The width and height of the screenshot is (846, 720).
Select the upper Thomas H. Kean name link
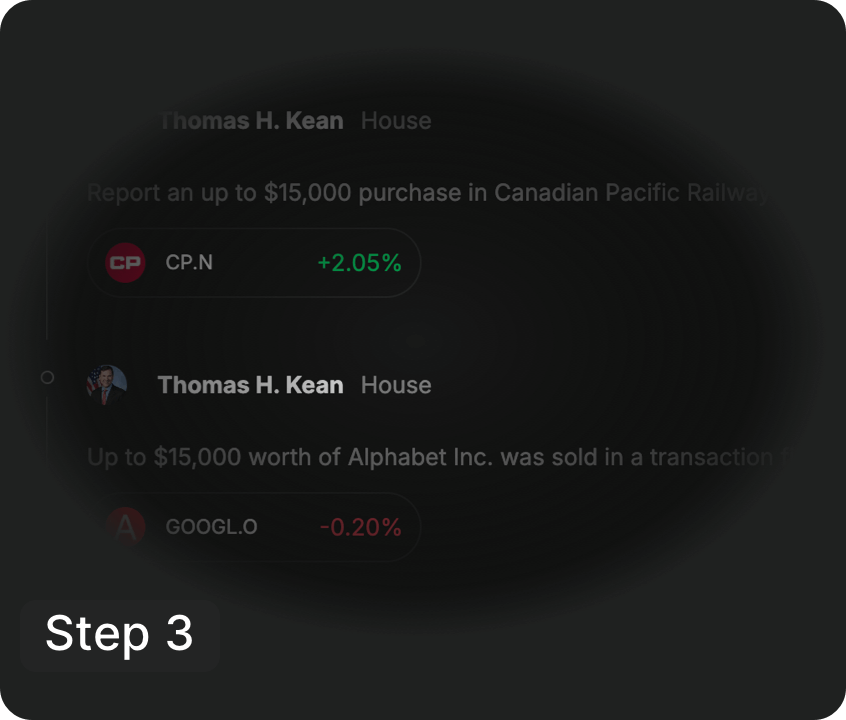249,120
